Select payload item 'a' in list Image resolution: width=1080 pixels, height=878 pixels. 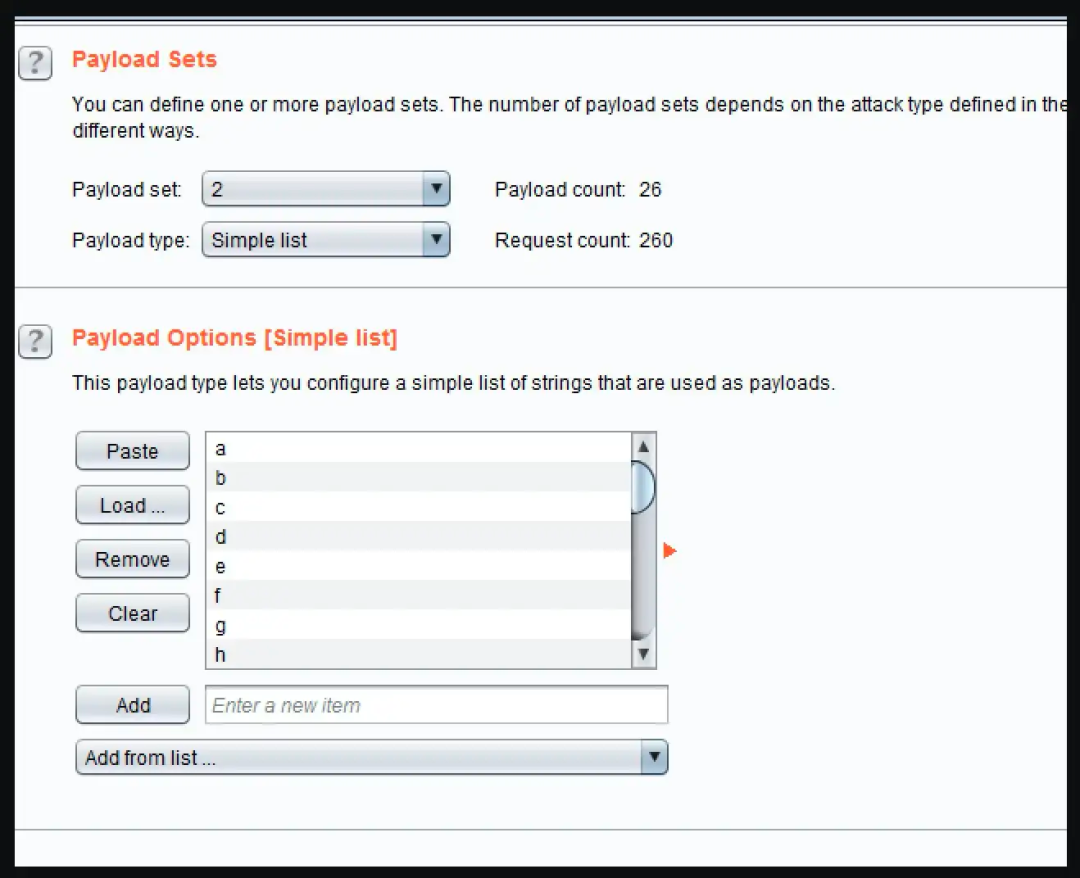(x=419, y=448)
